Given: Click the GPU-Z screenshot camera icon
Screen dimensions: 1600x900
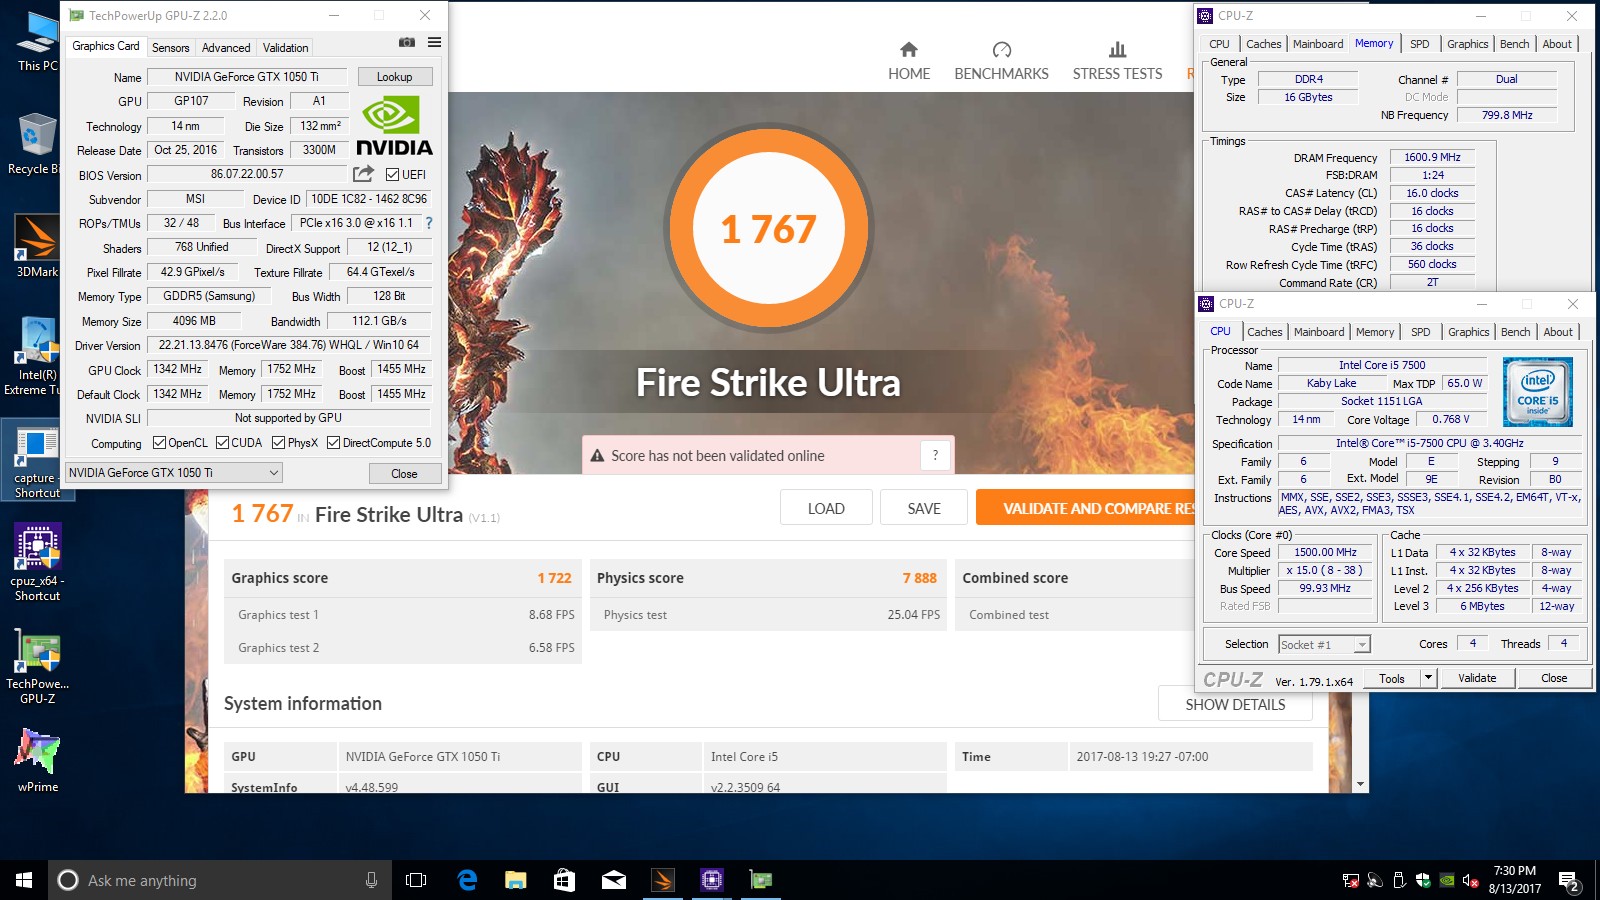Looking at the screenshot, I should (x=407, y=42).
